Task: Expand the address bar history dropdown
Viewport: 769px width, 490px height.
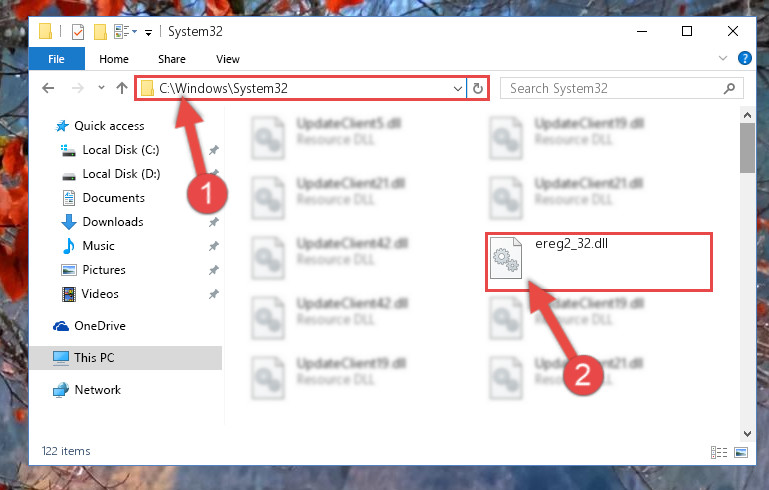Action: 458,89
